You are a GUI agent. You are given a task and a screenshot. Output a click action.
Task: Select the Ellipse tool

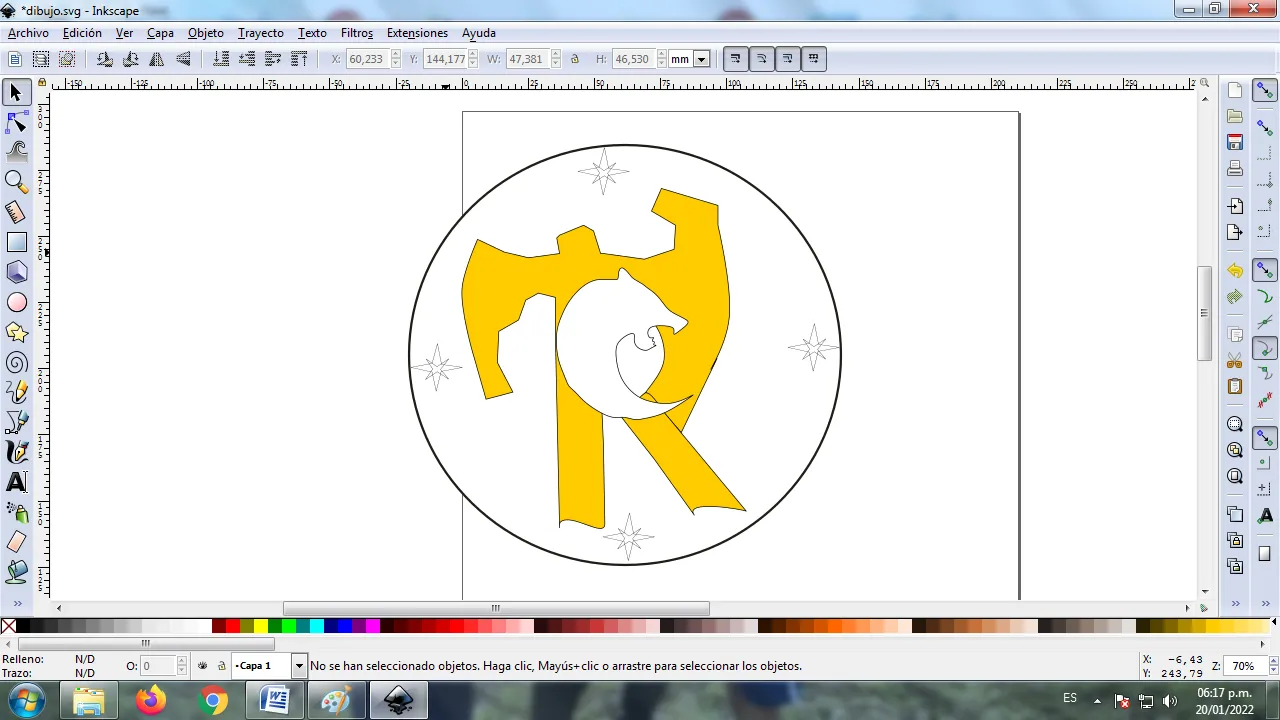pyautogui.click(x=16, y=302)
